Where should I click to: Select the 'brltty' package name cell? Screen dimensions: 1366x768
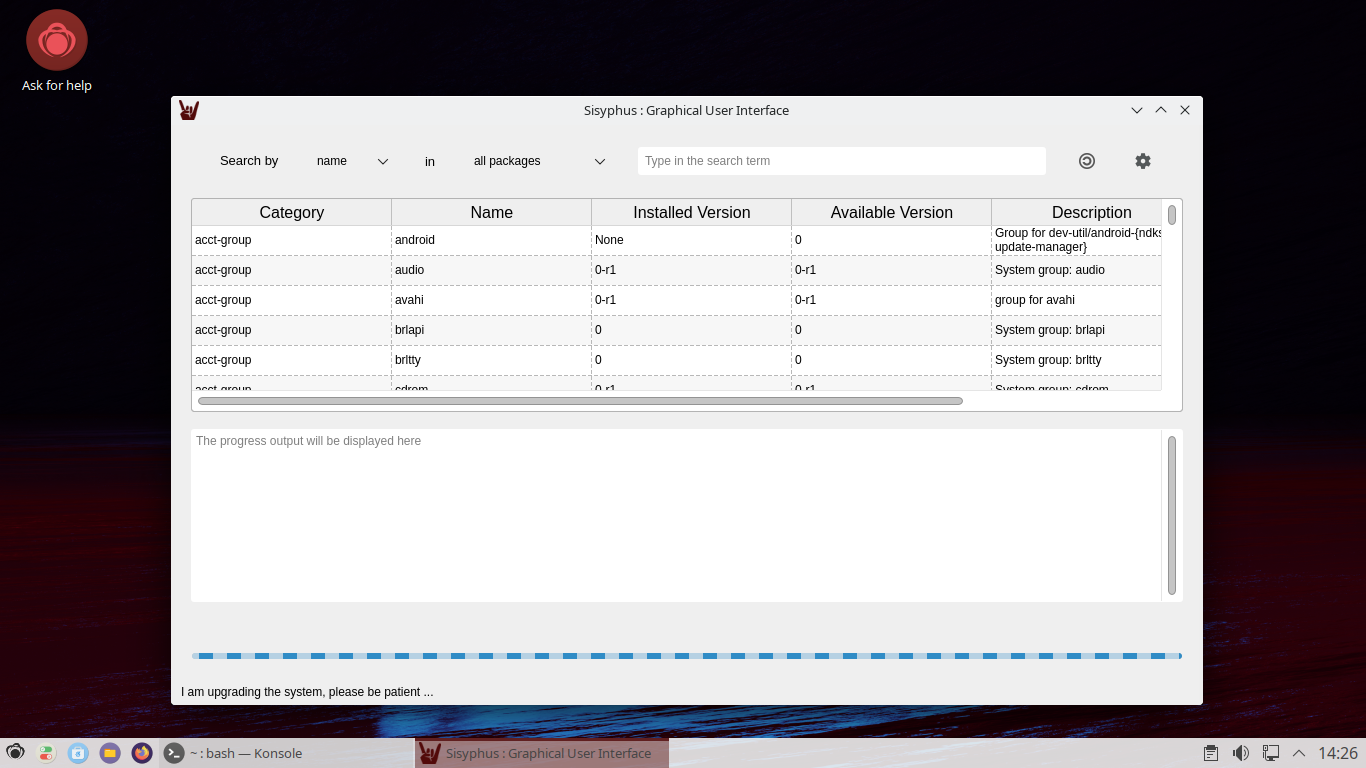point(492,360)
